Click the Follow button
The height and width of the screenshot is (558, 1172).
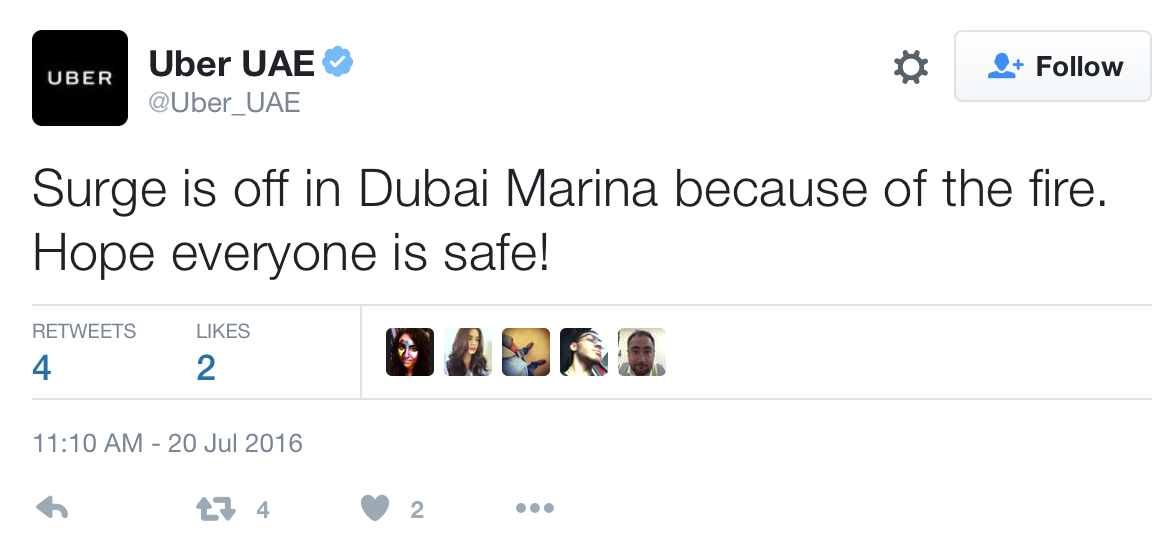[x=1053, y=66]
